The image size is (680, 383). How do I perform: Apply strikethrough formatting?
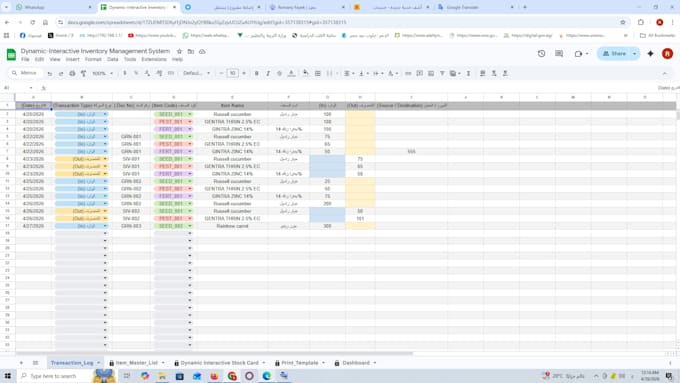tap(279, 73)
